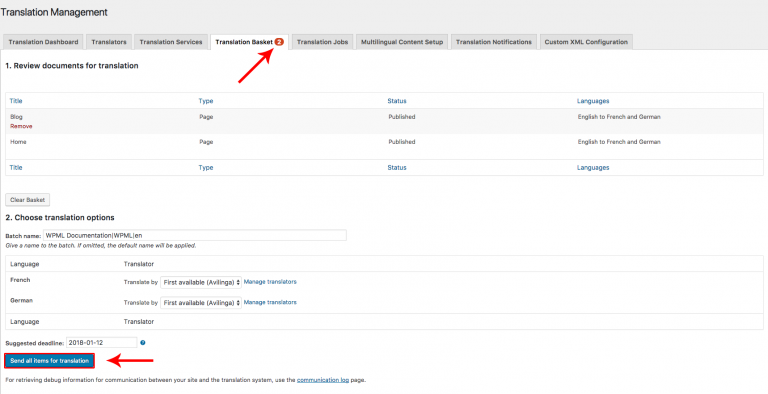768x394 pixels.
Task: Click Home row's English to French and German
Action: (619, 142)
